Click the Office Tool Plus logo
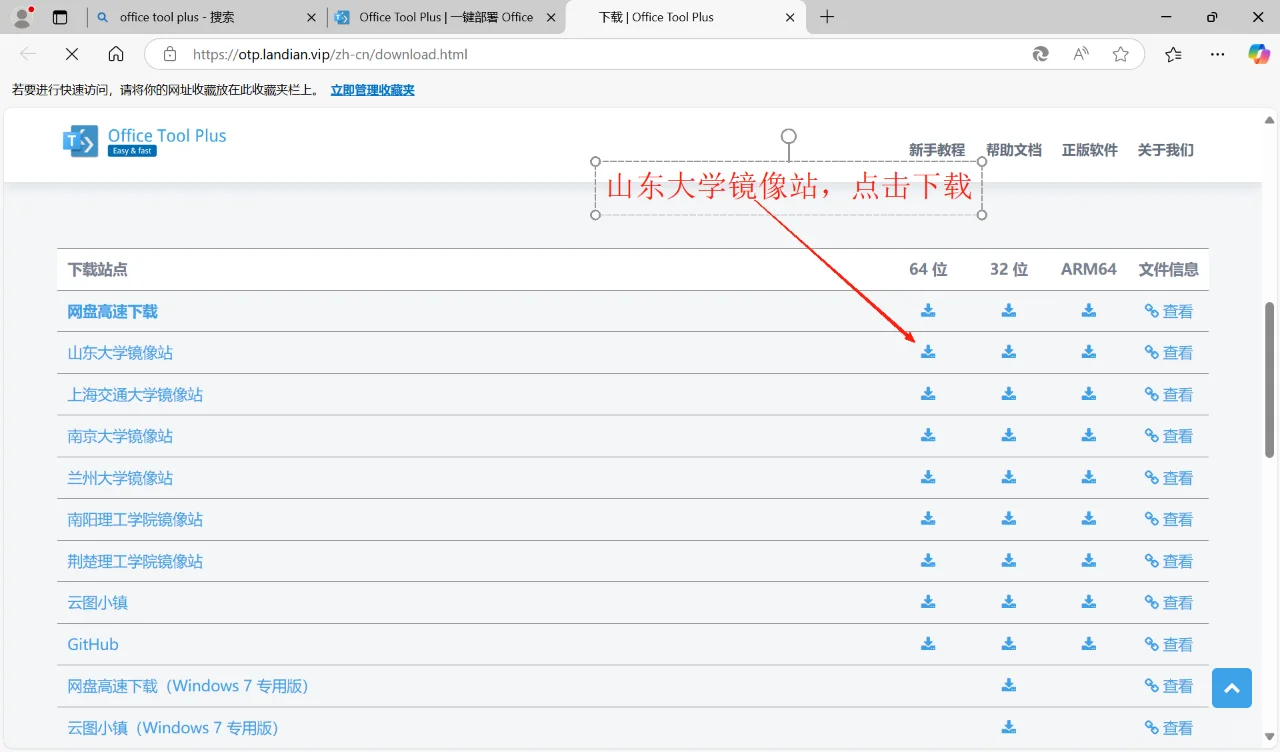 click(x=145, y=141)
